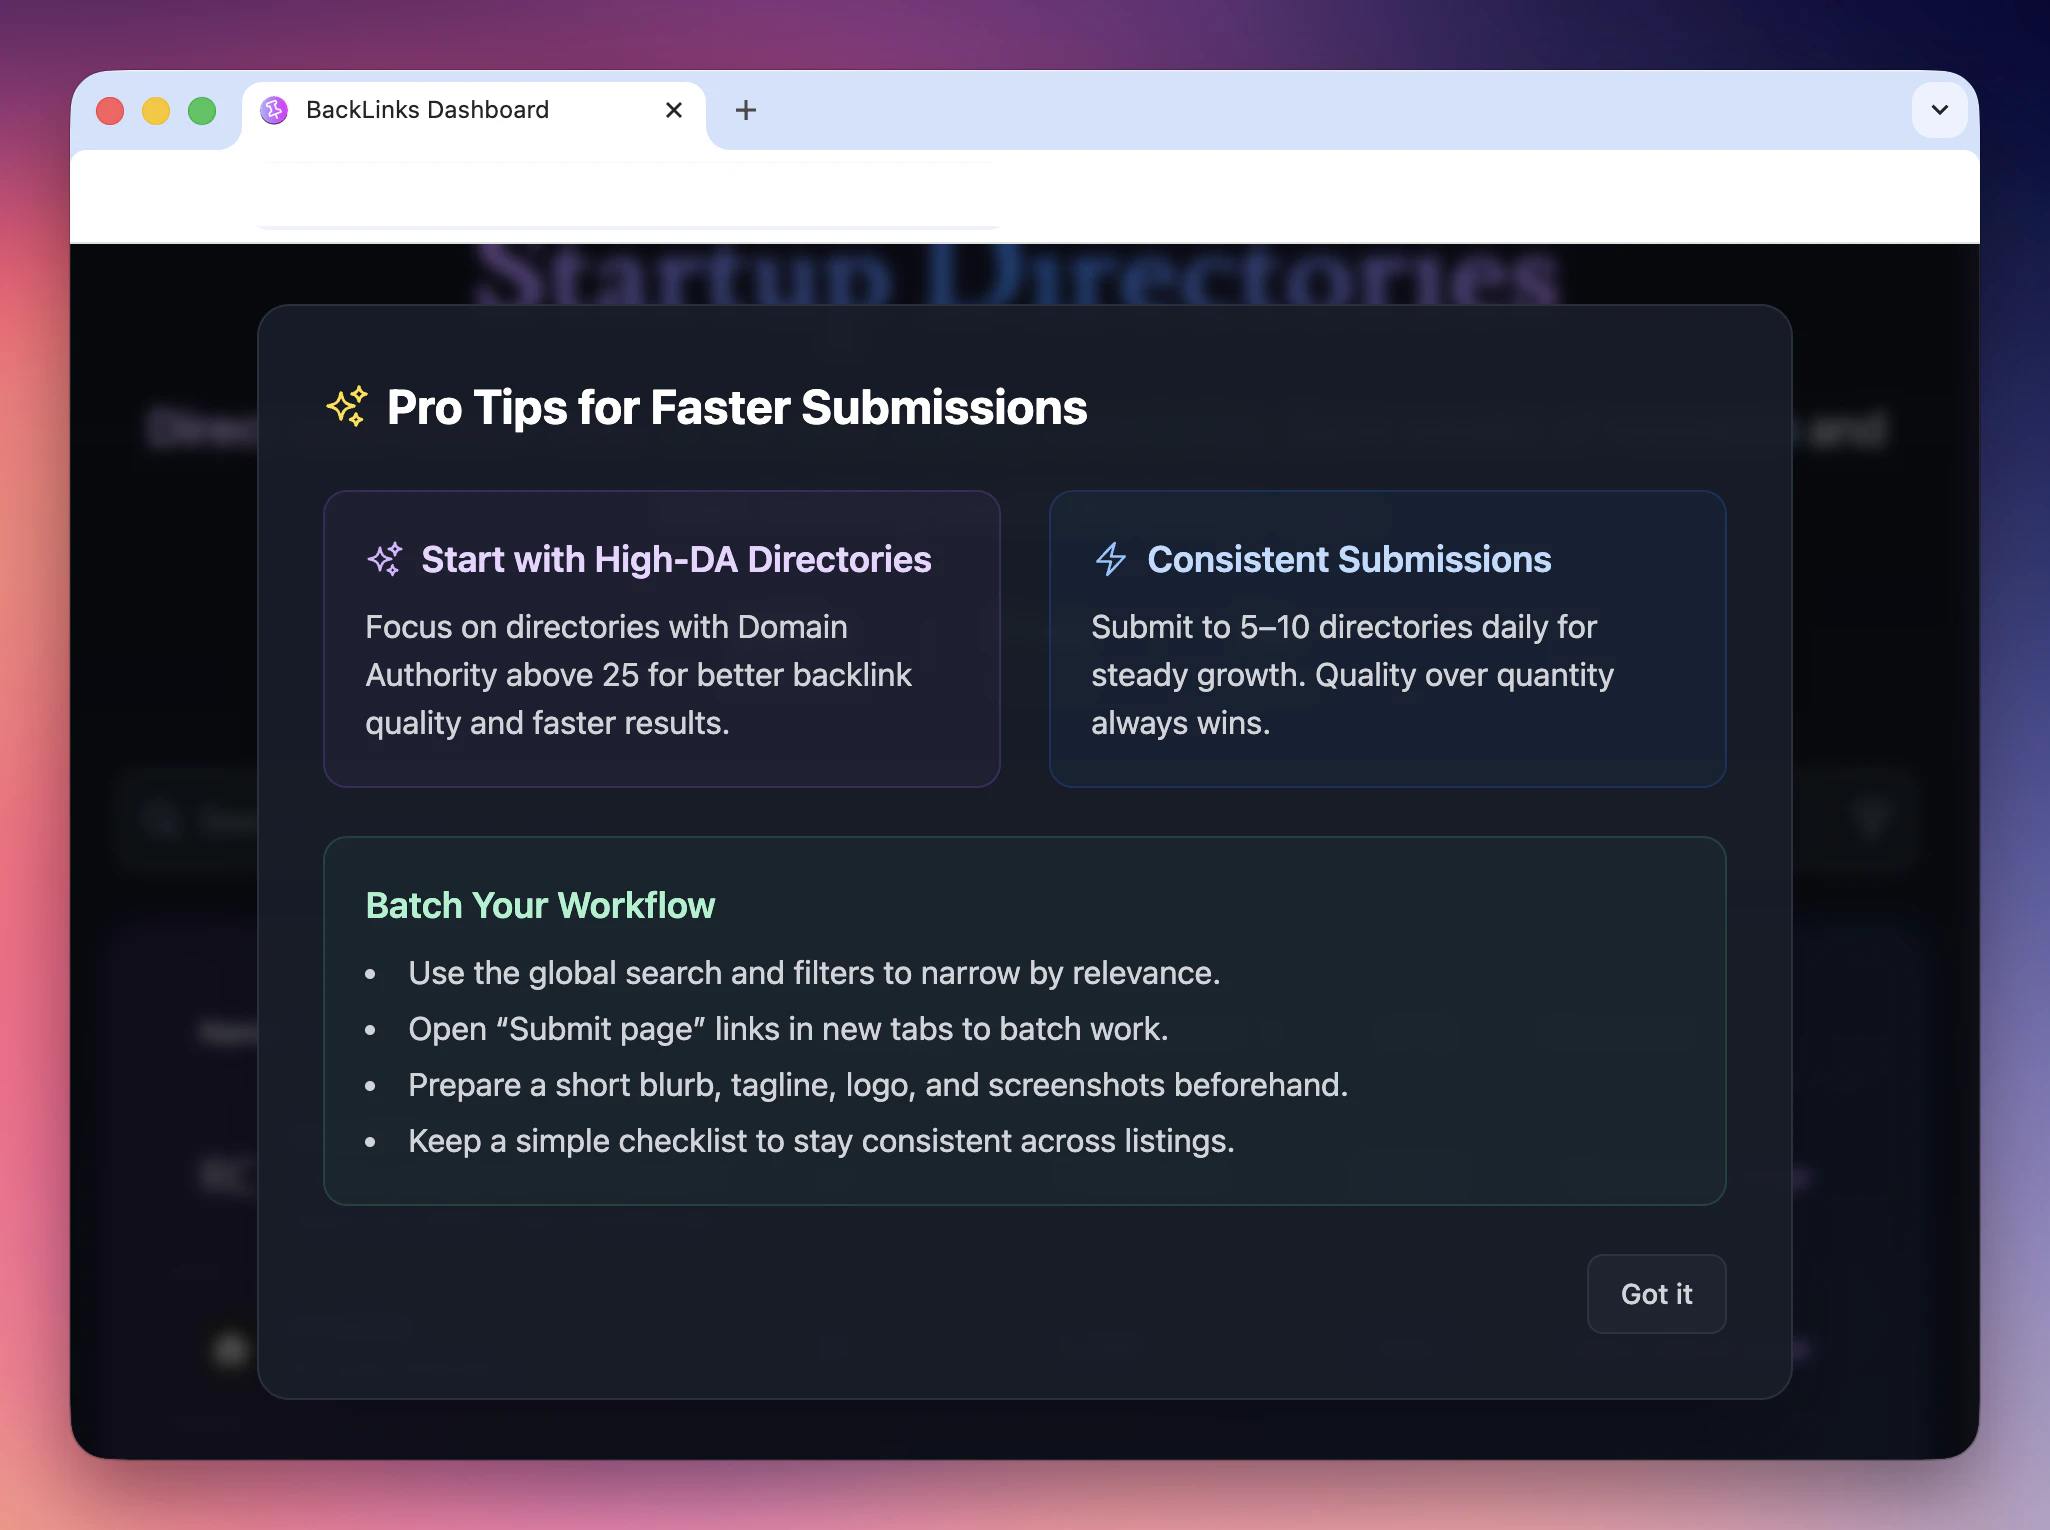Close the BackLinks Dashboard tab
This screenshot has height=1530, width=2050.
click(x=674, y=110)
